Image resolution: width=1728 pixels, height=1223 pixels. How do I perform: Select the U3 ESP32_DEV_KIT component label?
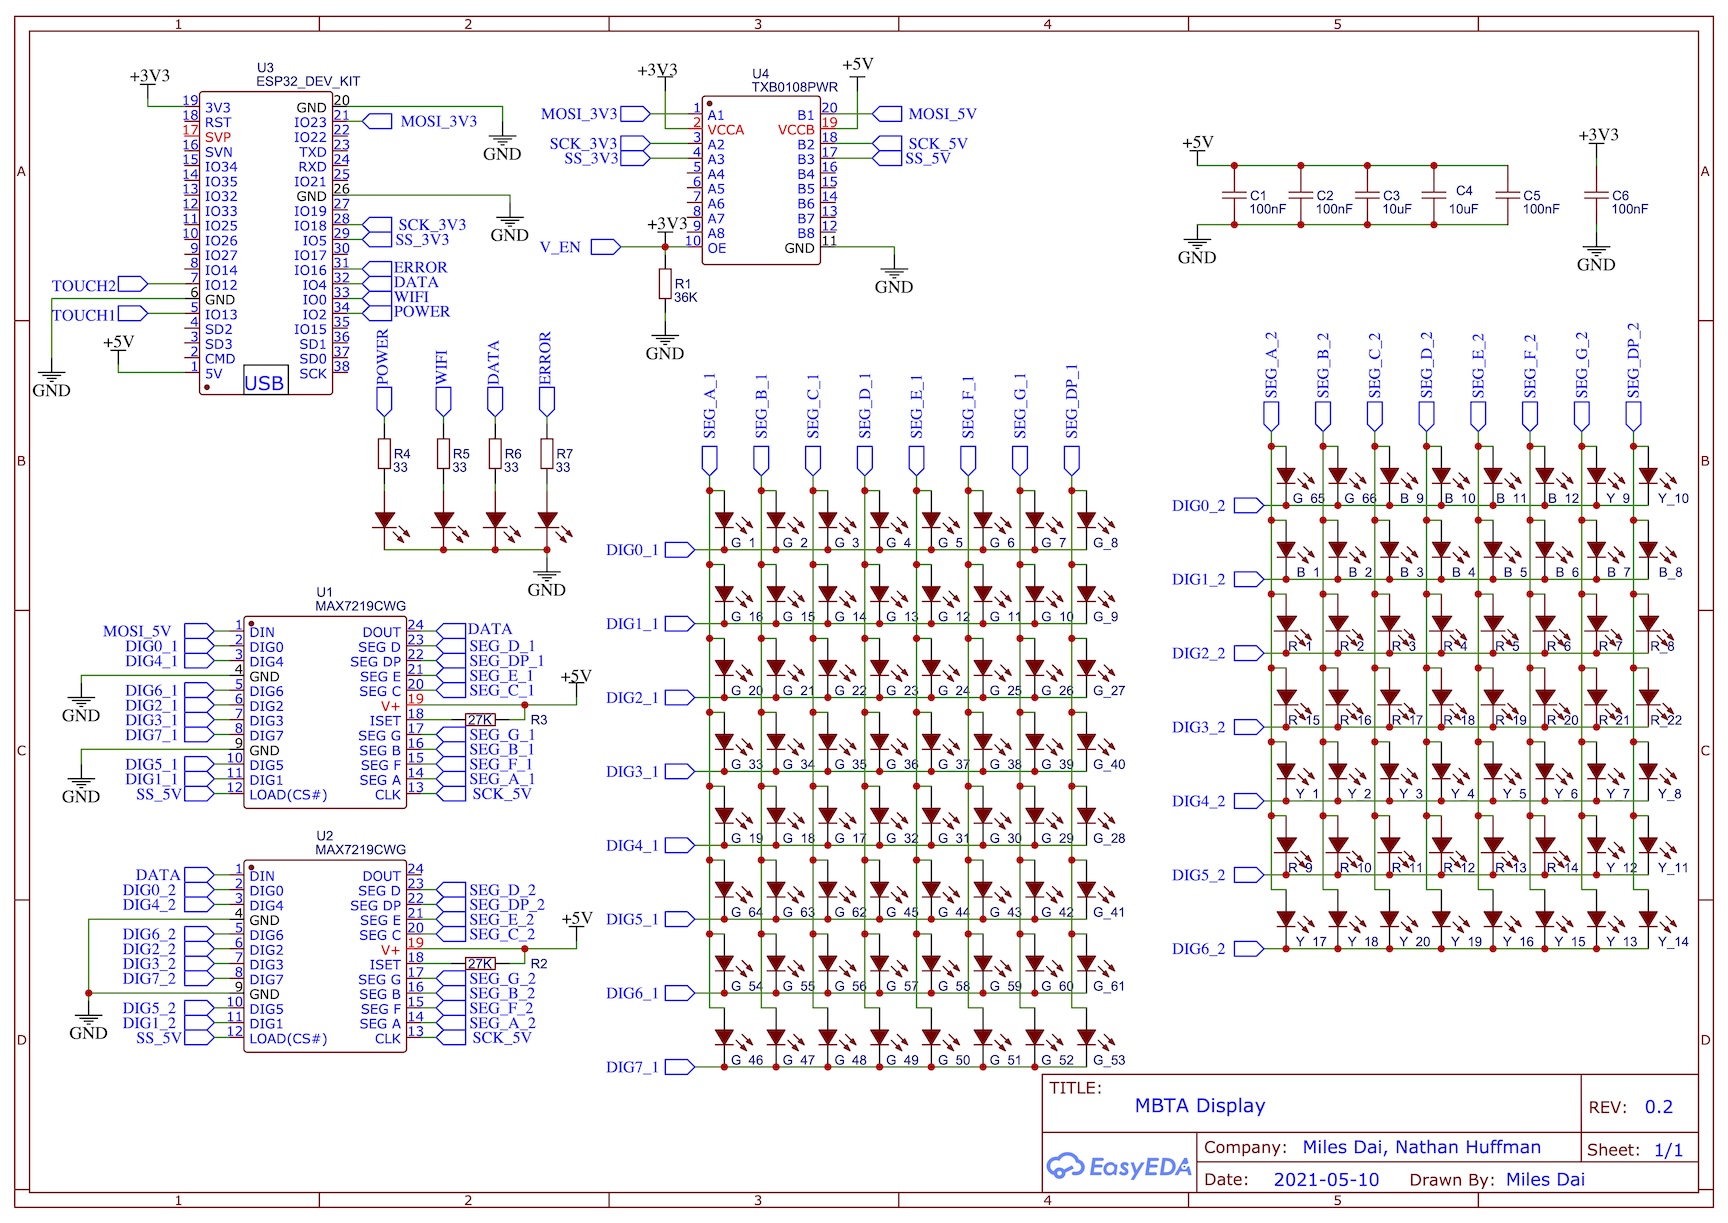pyautogui.click(x=308, y=75)
